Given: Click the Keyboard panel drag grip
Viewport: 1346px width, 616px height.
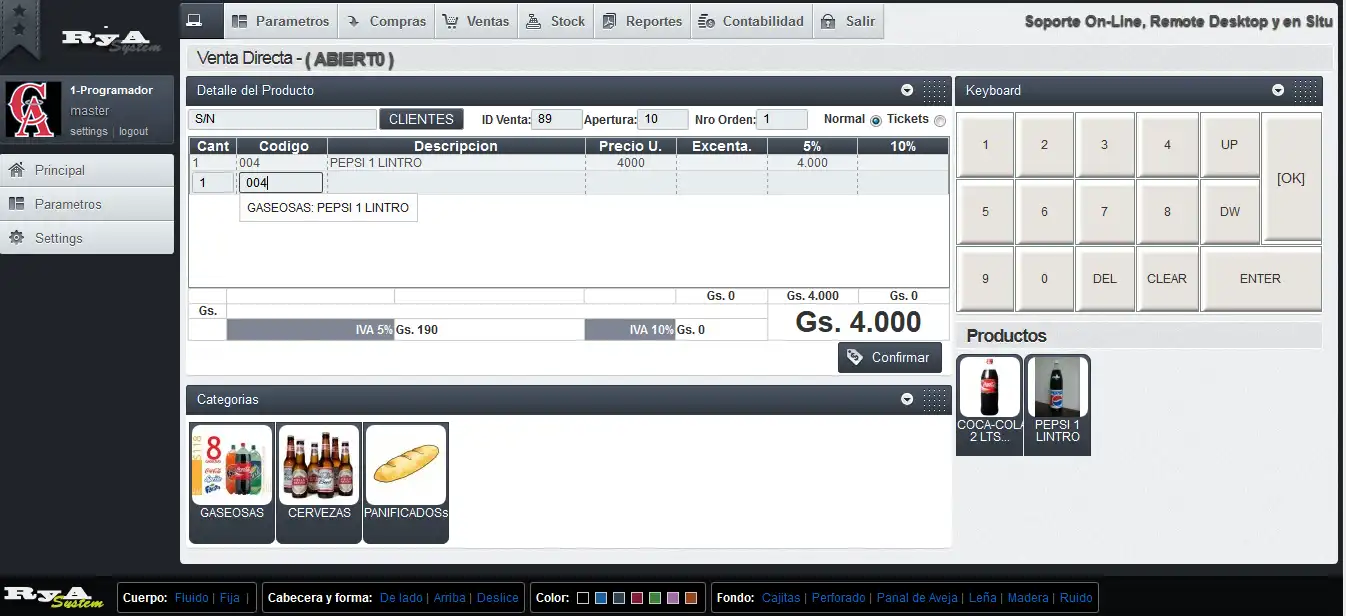Looking at the screenshot, I should [x=1306, y=91].
